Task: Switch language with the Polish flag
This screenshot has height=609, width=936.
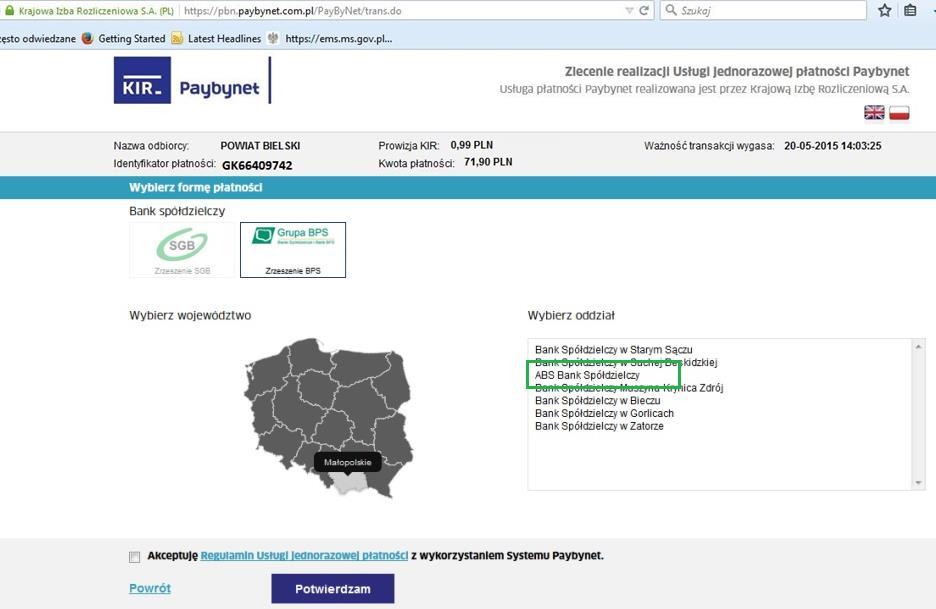Action: click(899, 112)
